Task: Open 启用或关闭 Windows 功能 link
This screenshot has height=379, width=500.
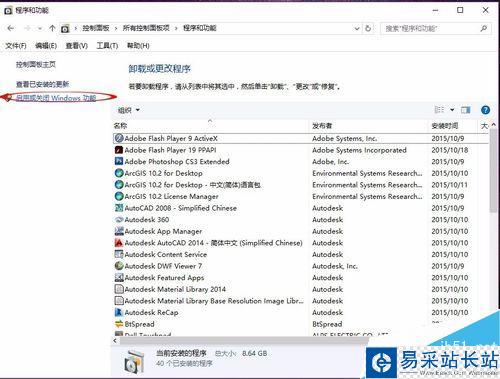Action: coord(56,98)
